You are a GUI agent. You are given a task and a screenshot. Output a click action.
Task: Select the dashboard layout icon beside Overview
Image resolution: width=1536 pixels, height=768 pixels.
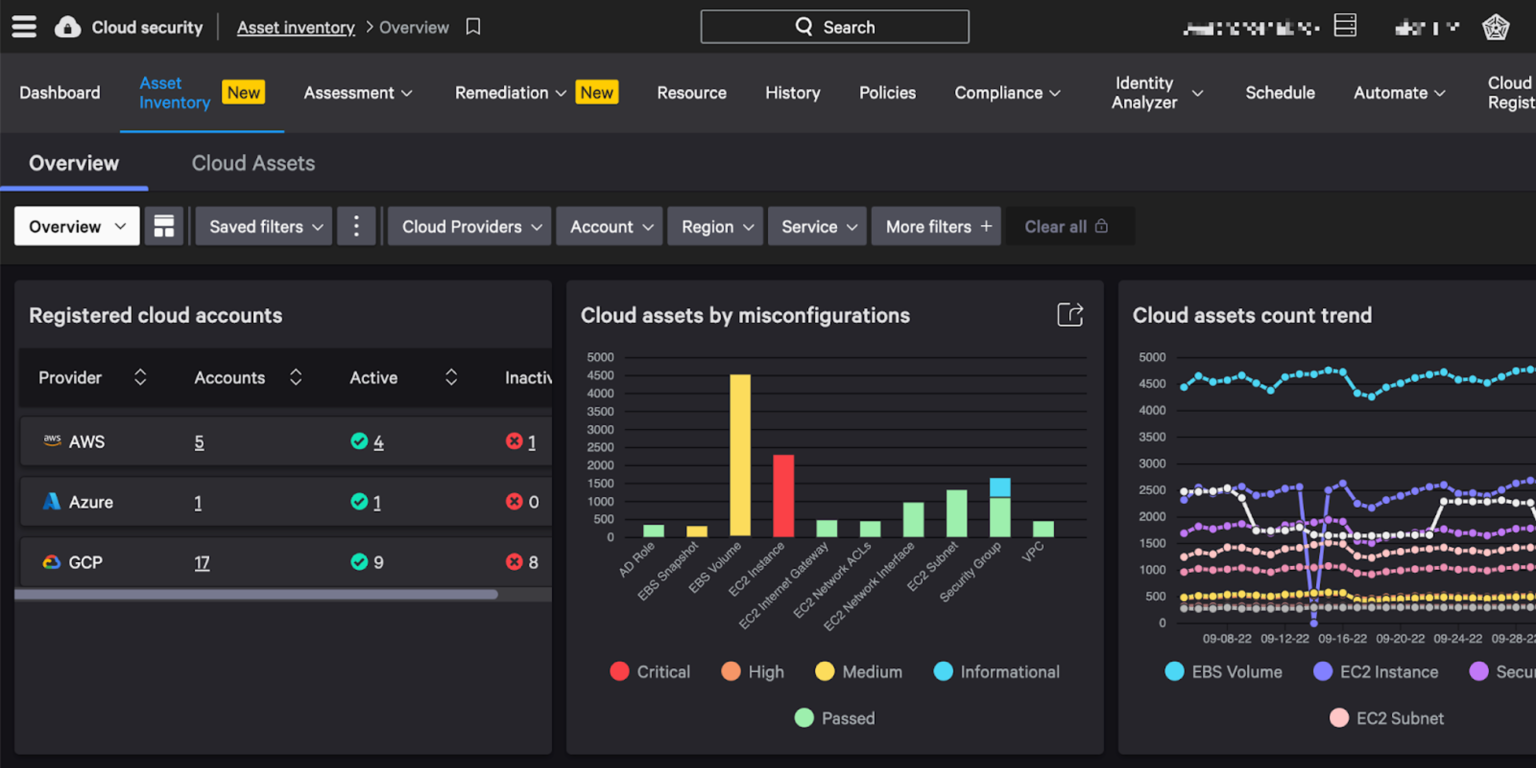pyautogui.click(x=164, y=226)
